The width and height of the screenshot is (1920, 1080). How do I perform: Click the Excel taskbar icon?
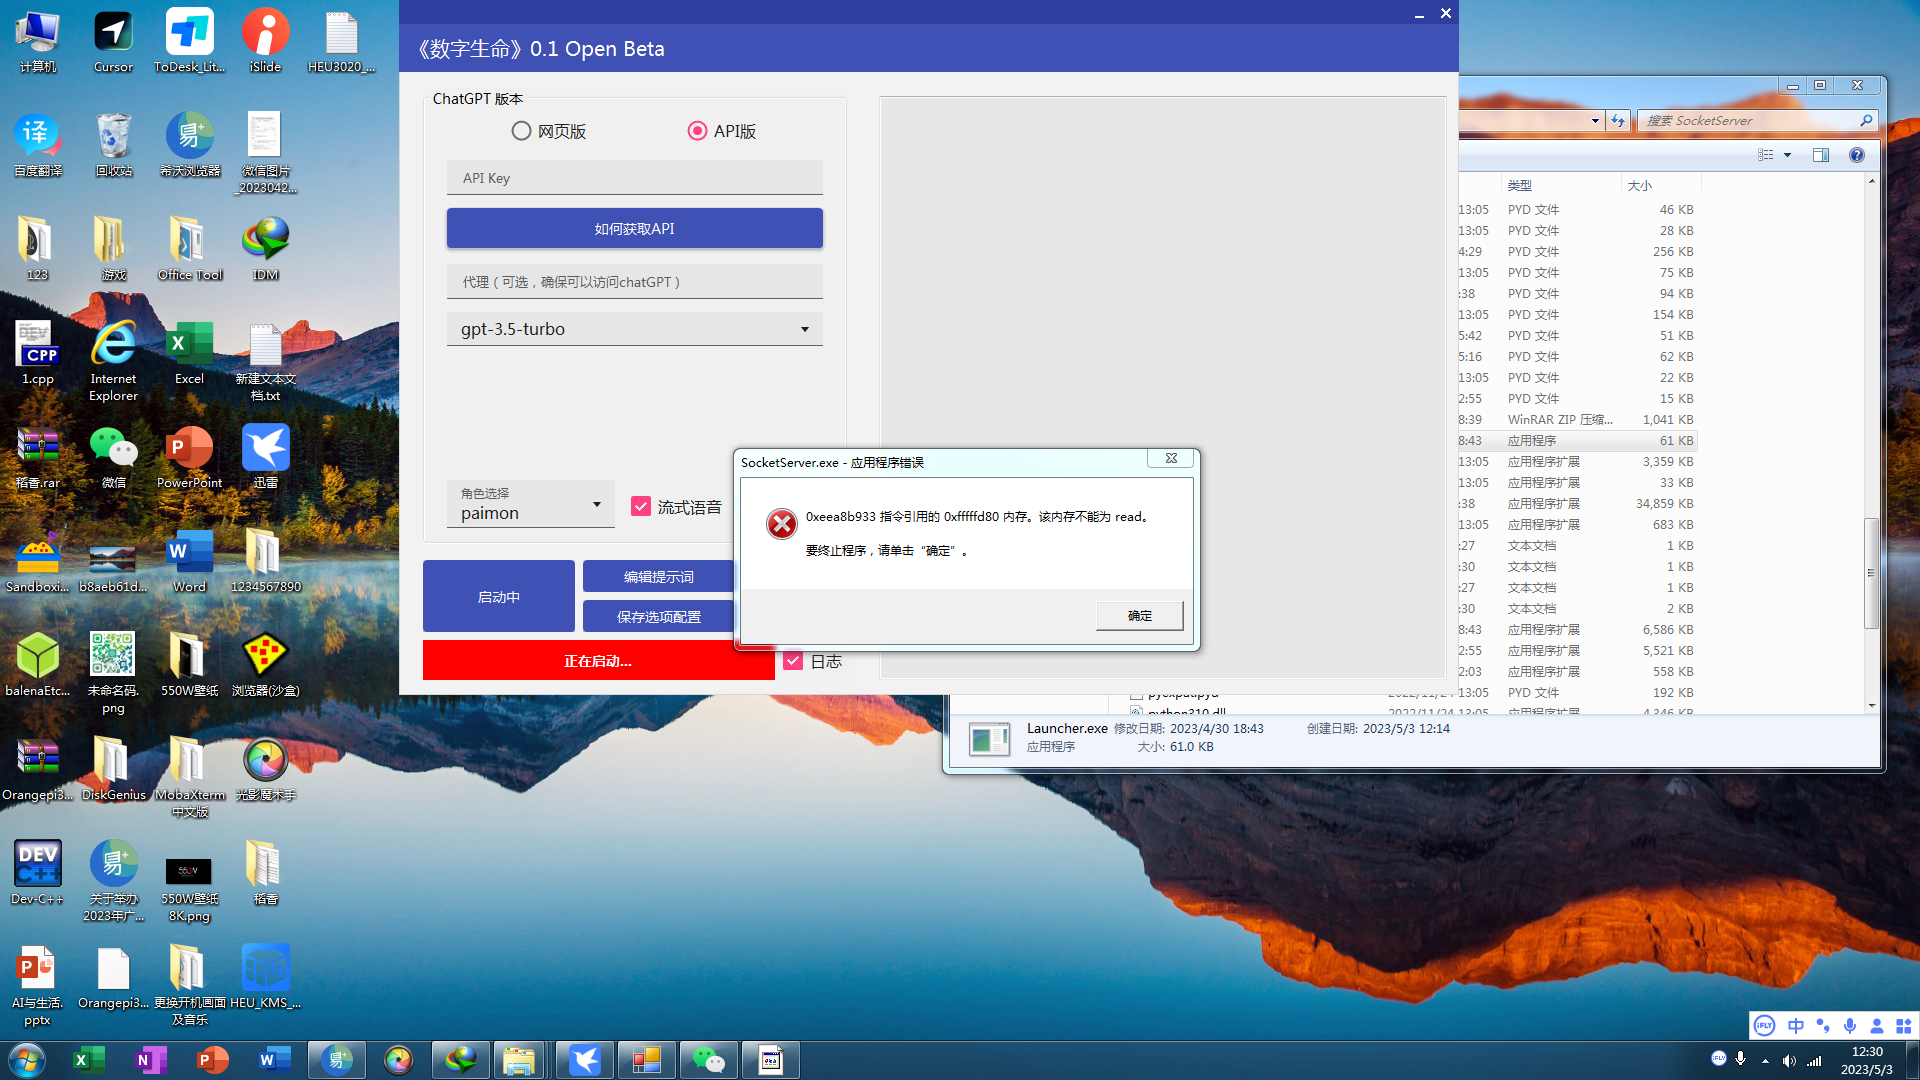[89, 1060]
